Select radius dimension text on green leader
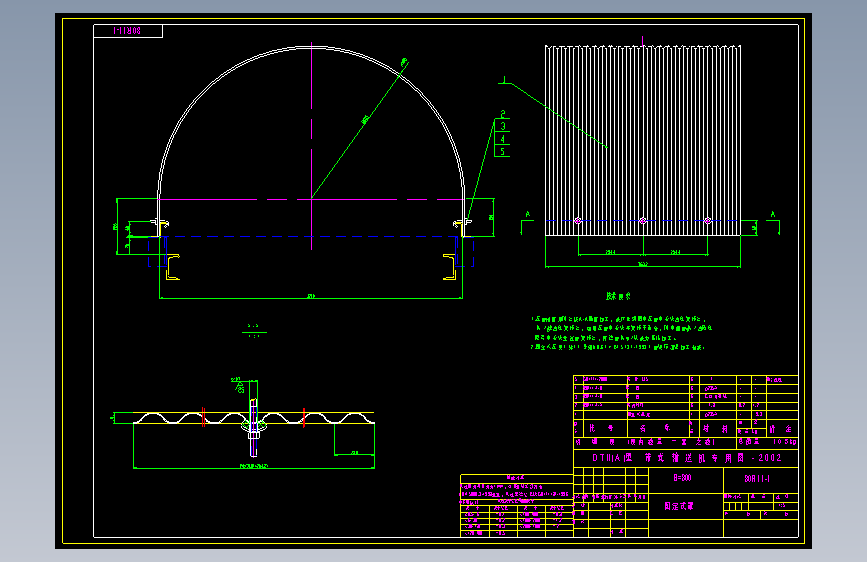The height and width of the screenshot is (562, 867). 365,120
